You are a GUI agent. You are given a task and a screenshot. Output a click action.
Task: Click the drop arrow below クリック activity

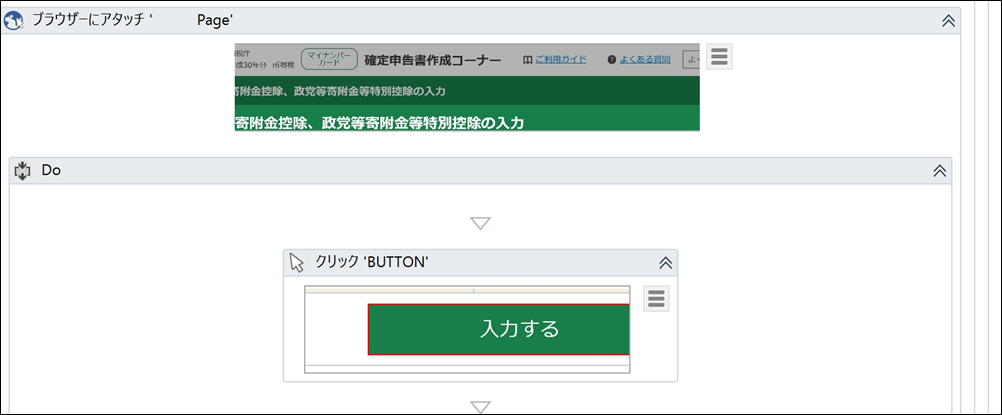(480, 407)
